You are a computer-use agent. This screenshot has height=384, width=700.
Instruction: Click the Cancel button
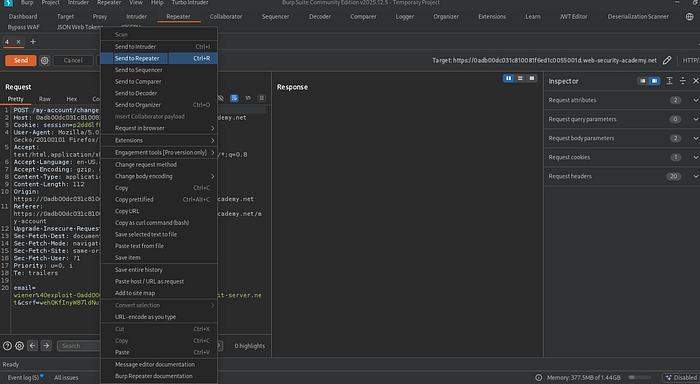click(x=73, y=60)
